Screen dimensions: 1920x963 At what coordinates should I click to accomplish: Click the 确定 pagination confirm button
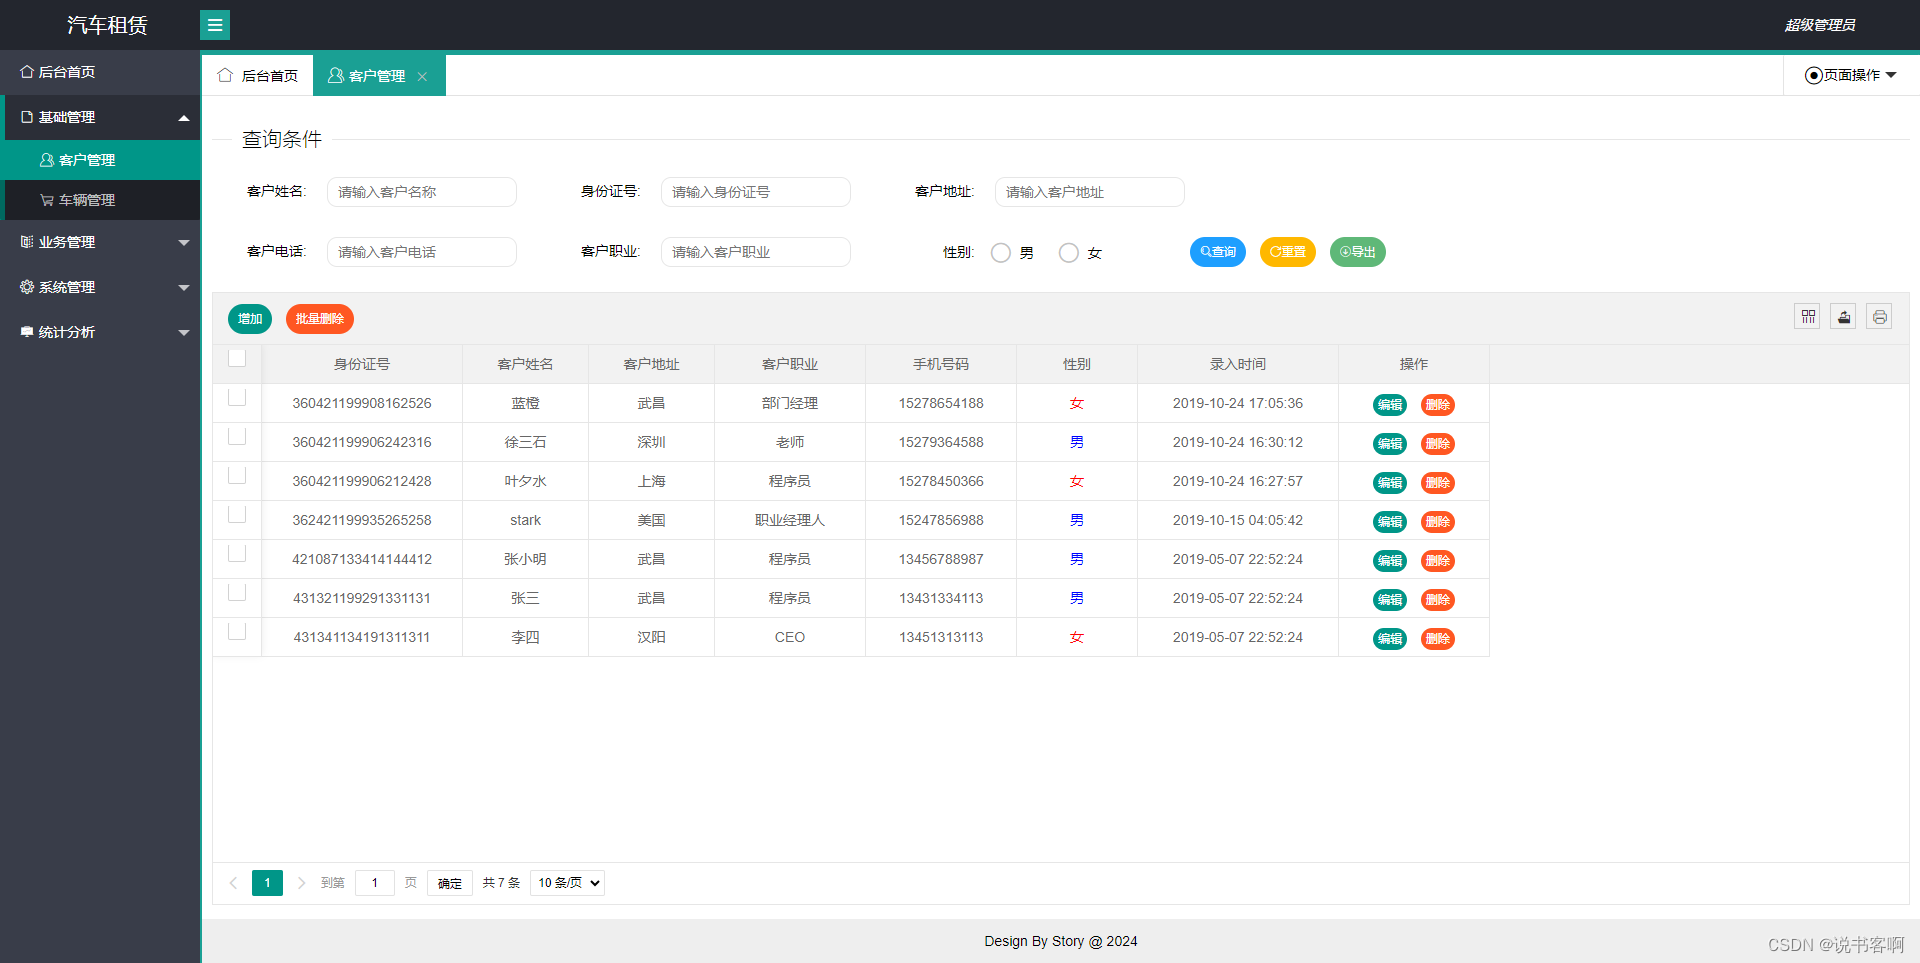[450, 883]
